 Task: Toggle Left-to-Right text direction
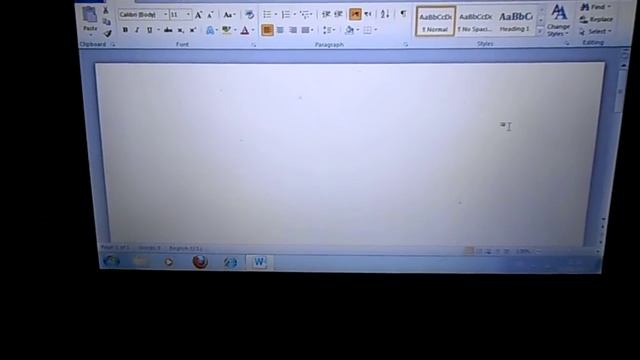click(355, 15)
